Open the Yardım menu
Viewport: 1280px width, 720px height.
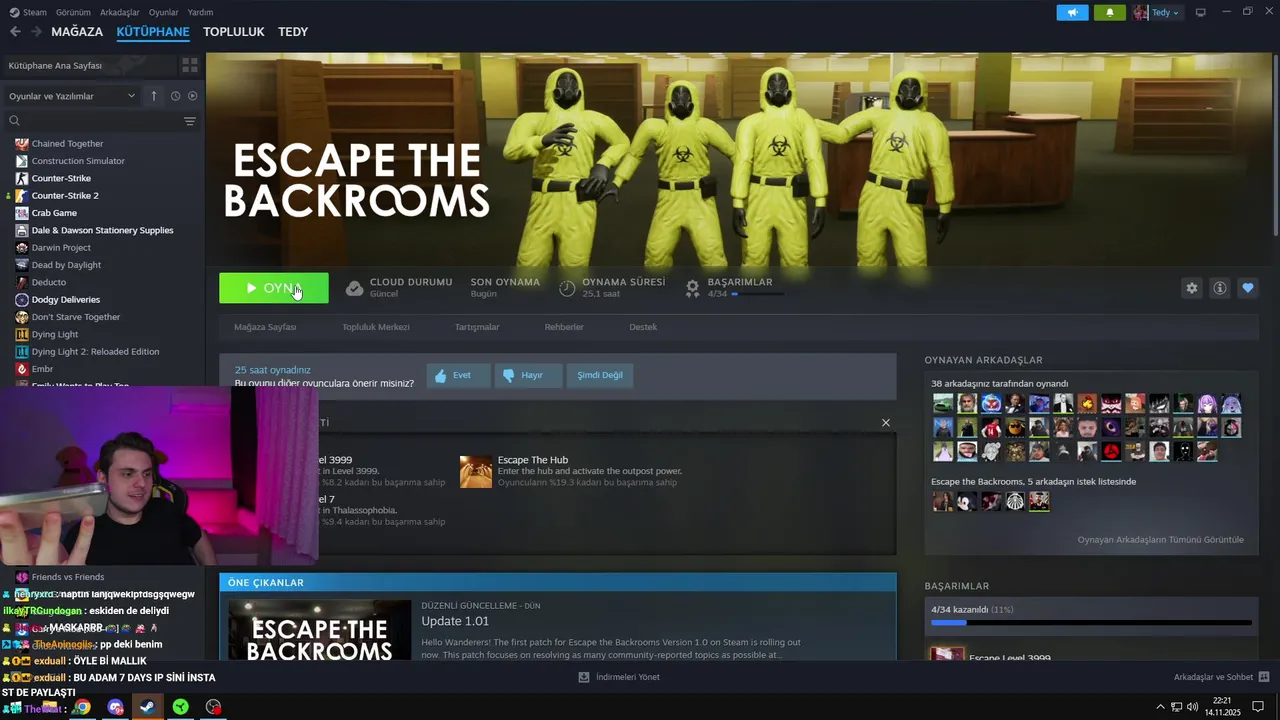point(200,12)
